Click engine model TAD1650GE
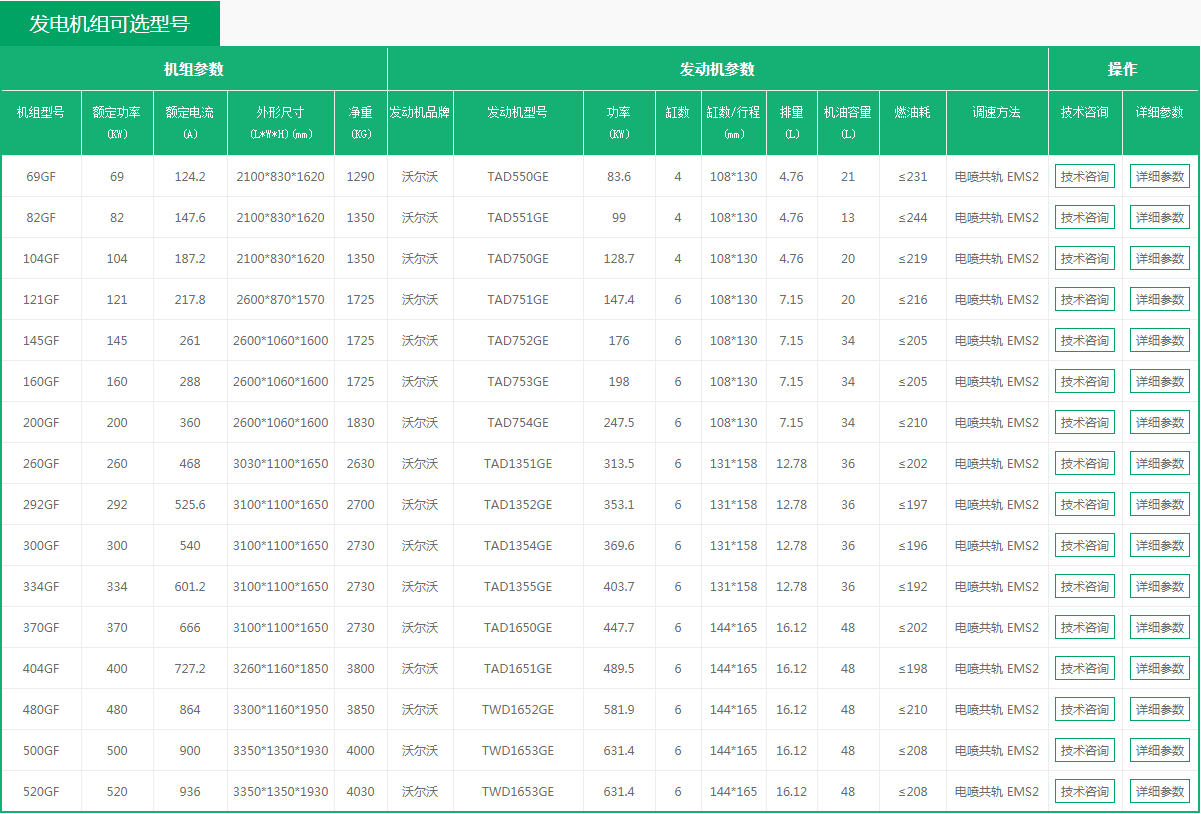This screenshot has width=1201, height=814. tap(518, 628)
